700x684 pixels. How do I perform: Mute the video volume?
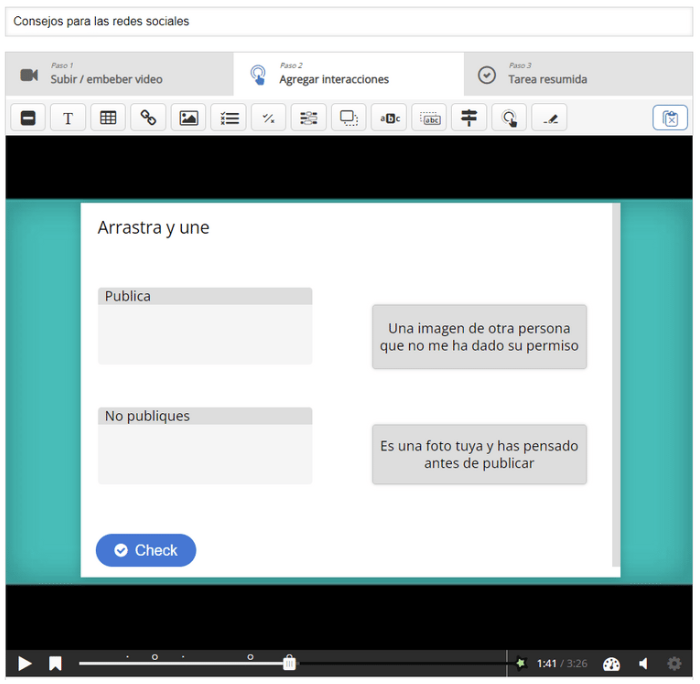click(x=643, y=663)
